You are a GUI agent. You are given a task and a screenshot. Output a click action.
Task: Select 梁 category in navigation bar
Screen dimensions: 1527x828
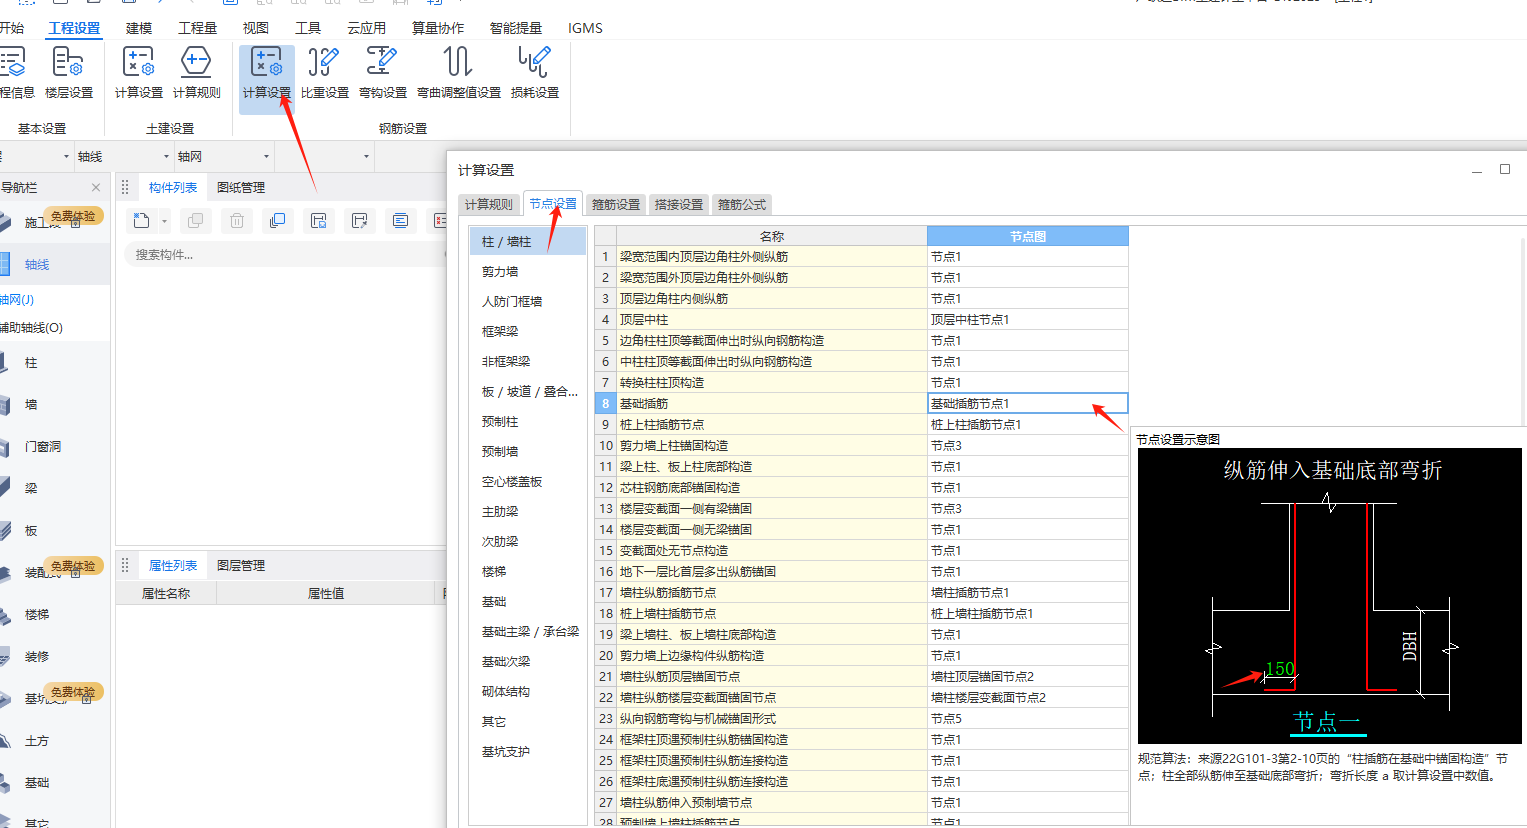[x=31, y=489]
